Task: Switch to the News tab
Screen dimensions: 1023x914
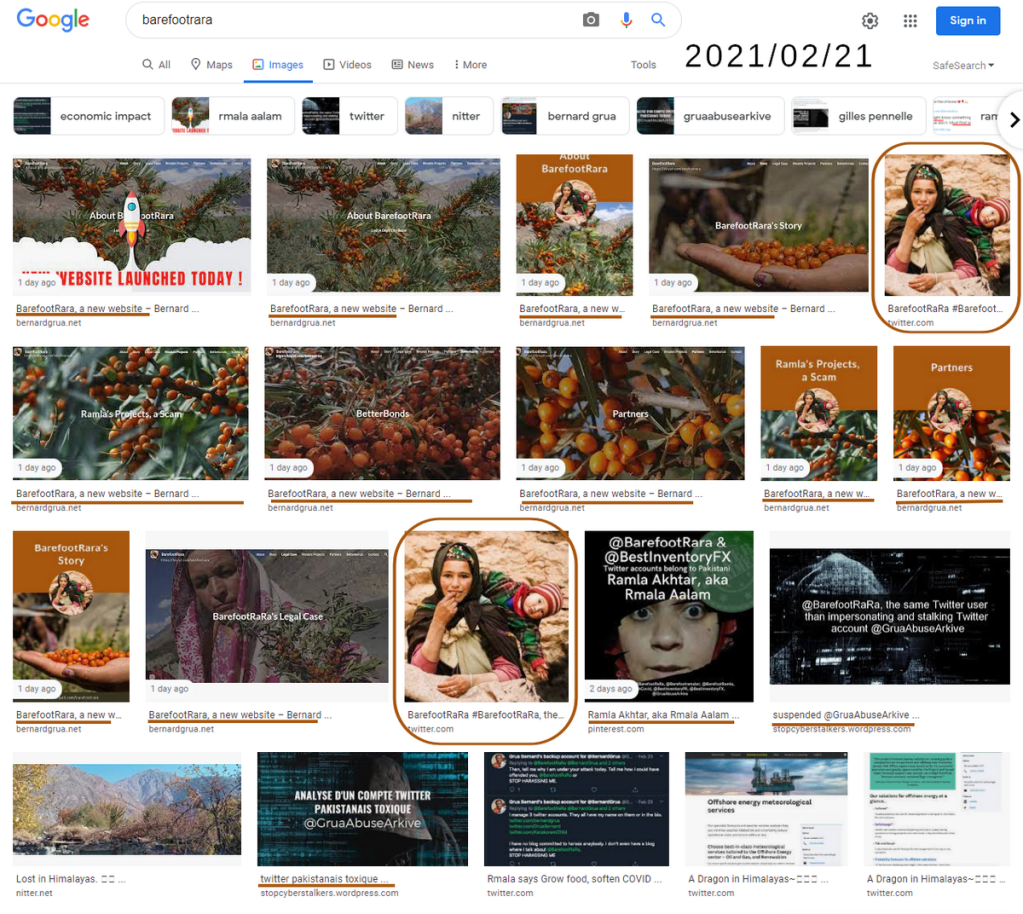Action: click(412, 64)
